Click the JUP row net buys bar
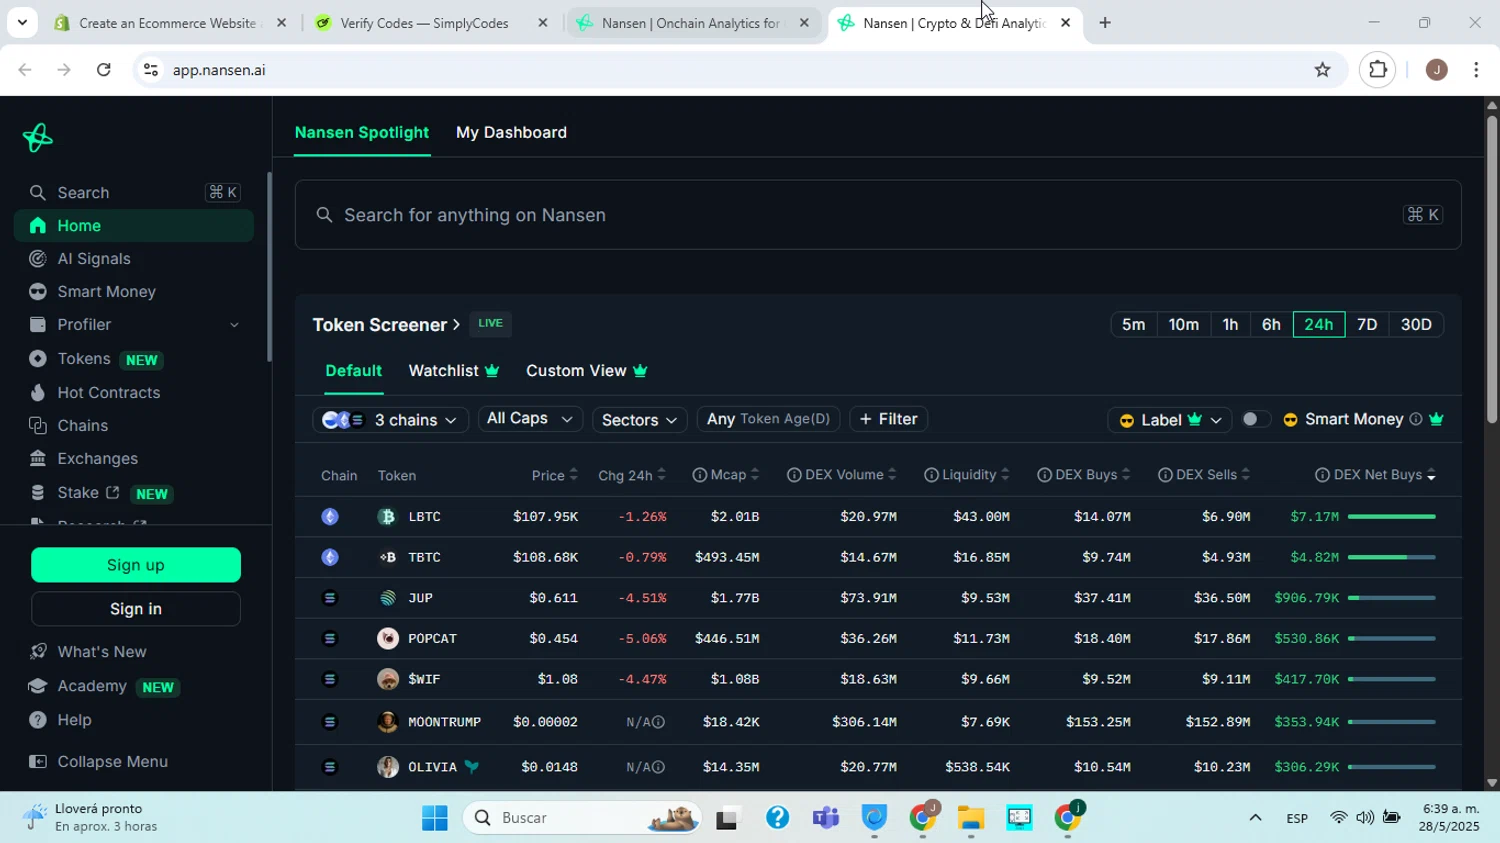 point(1392,598)
